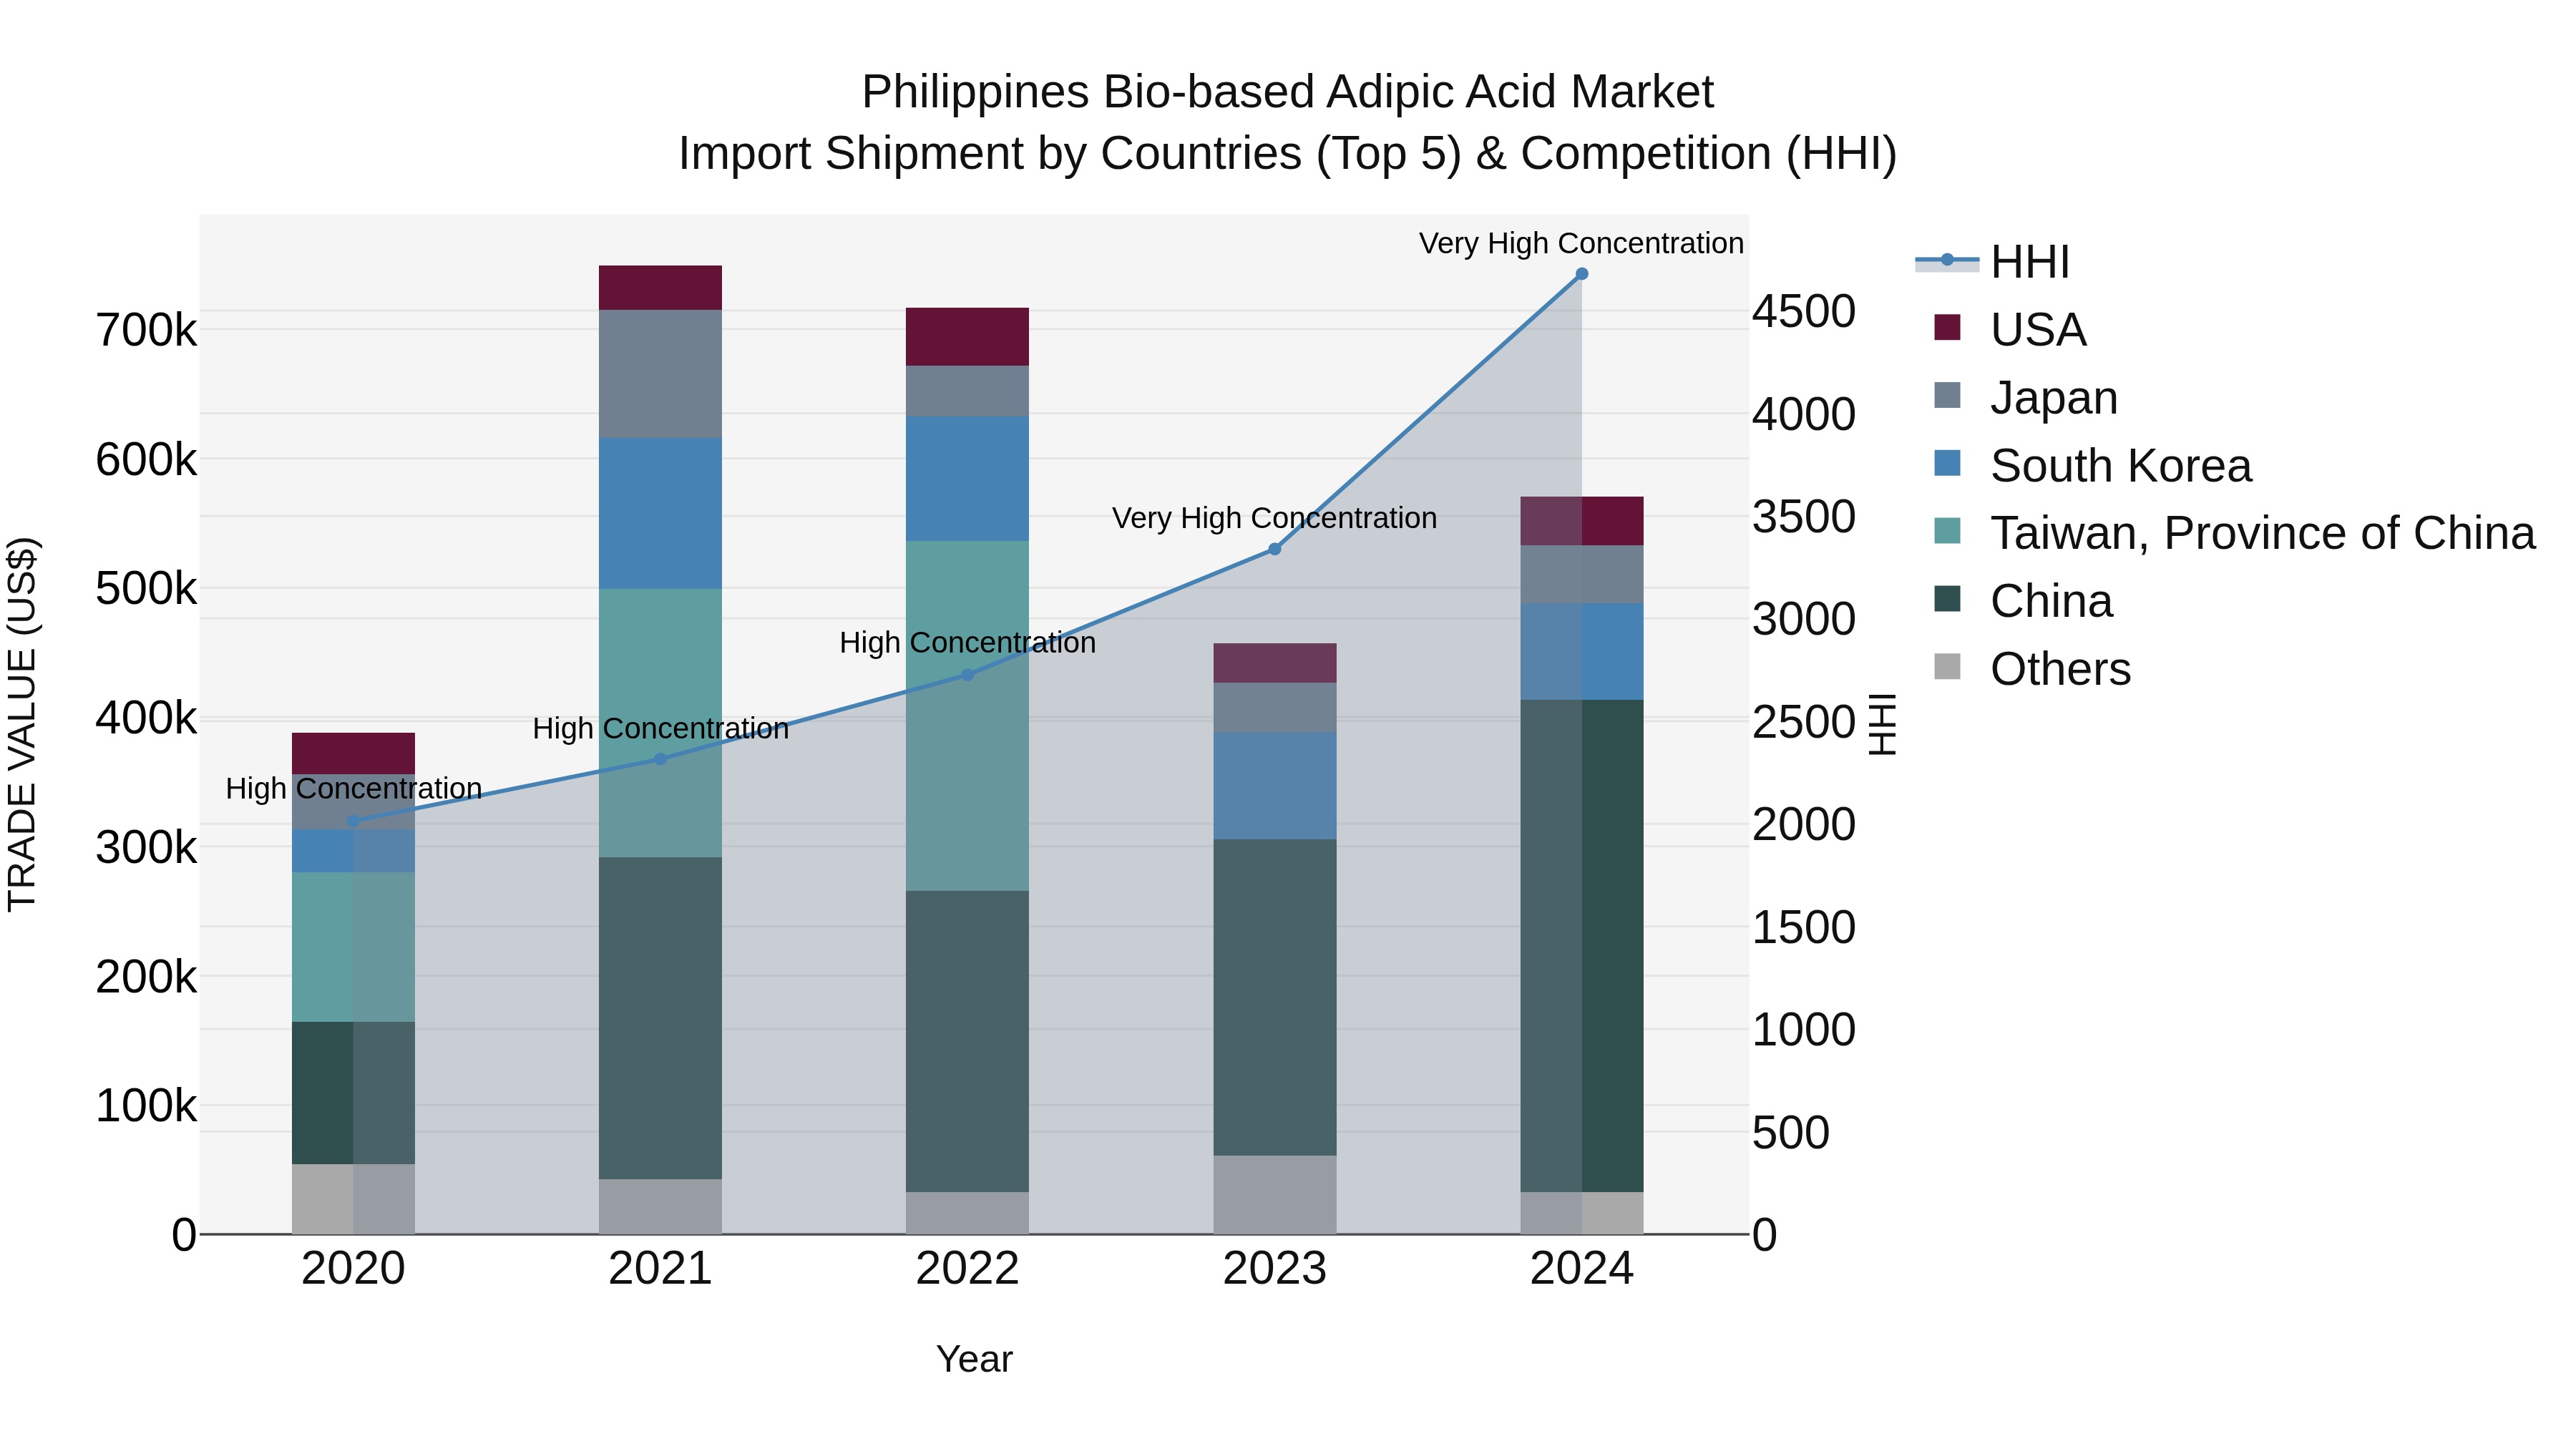Screen dimensions: 2576x1449
Task: Click the USA segment of the 2021 bar
Action: (x=660, y=288)
